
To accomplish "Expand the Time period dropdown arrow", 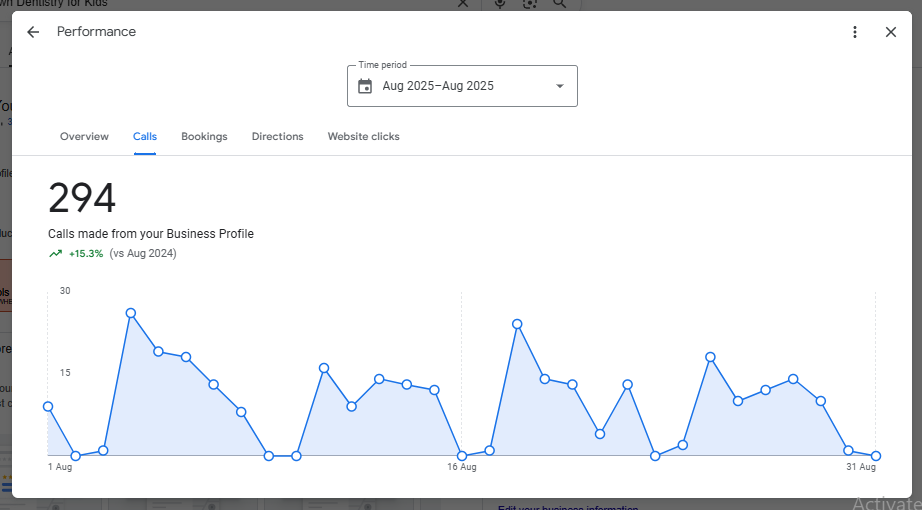I will 559,86.
